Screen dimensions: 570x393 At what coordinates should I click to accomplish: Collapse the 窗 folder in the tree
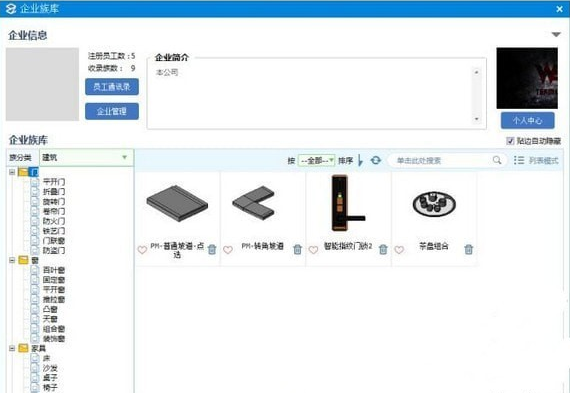pyautogui.click(x=12, y=260)
